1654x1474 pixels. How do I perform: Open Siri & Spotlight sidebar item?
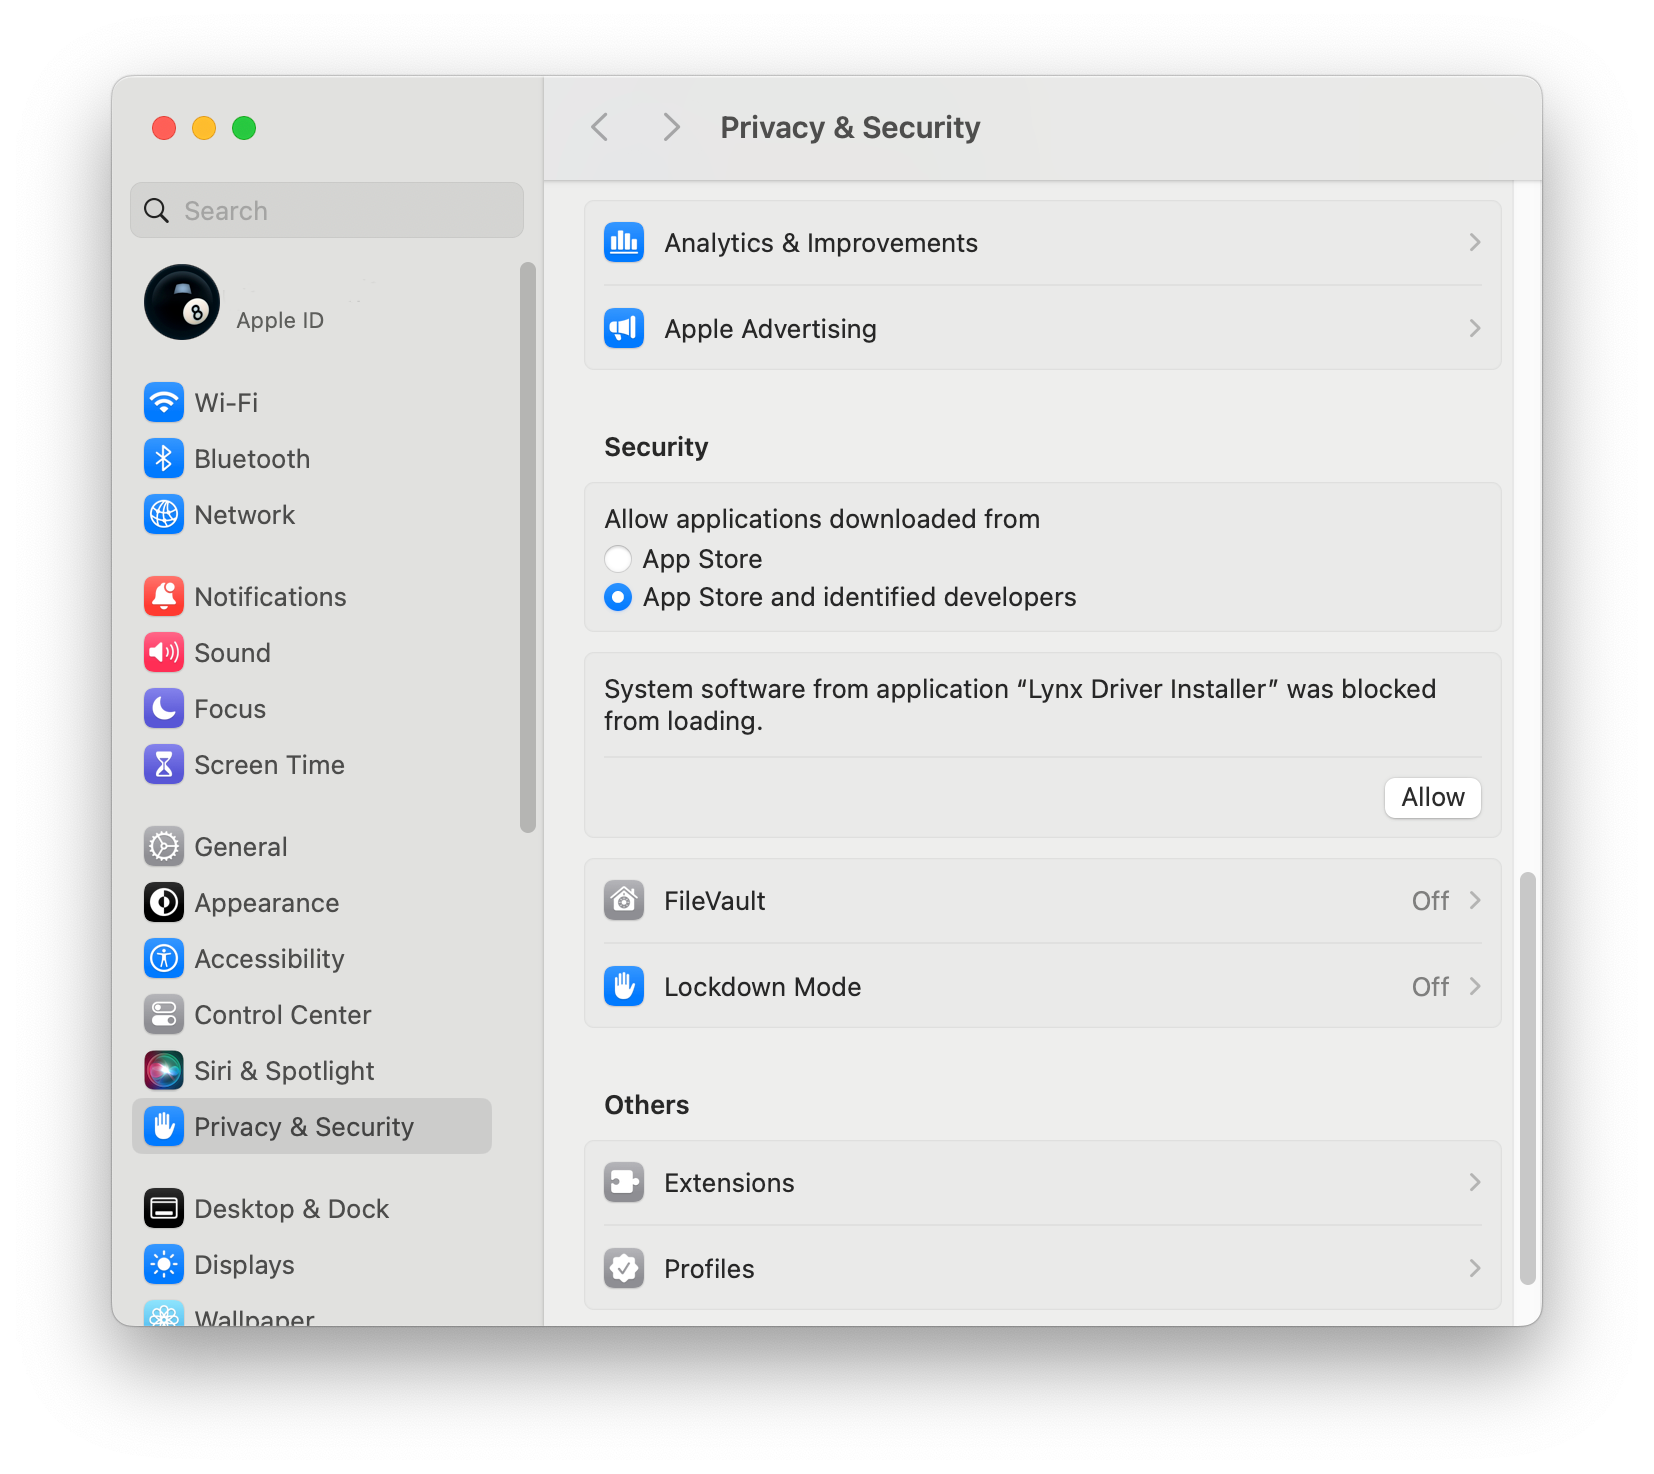tap(312, 1071)
